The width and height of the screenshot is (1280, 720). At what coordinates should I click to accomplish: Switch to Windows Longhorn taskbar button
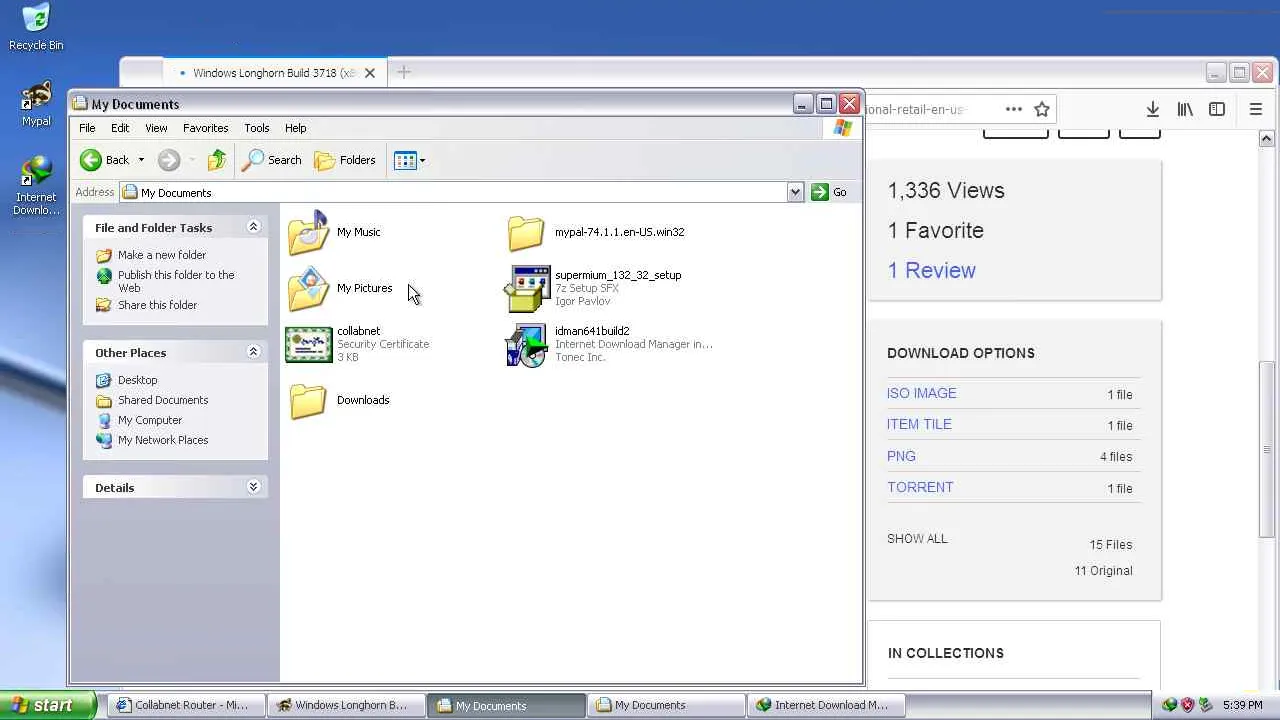click(x=347, y=705)
